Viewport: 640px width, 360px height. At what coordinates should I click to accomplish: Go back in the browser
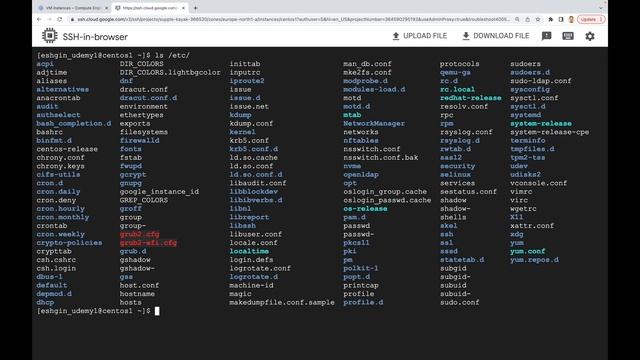[39, 19]
